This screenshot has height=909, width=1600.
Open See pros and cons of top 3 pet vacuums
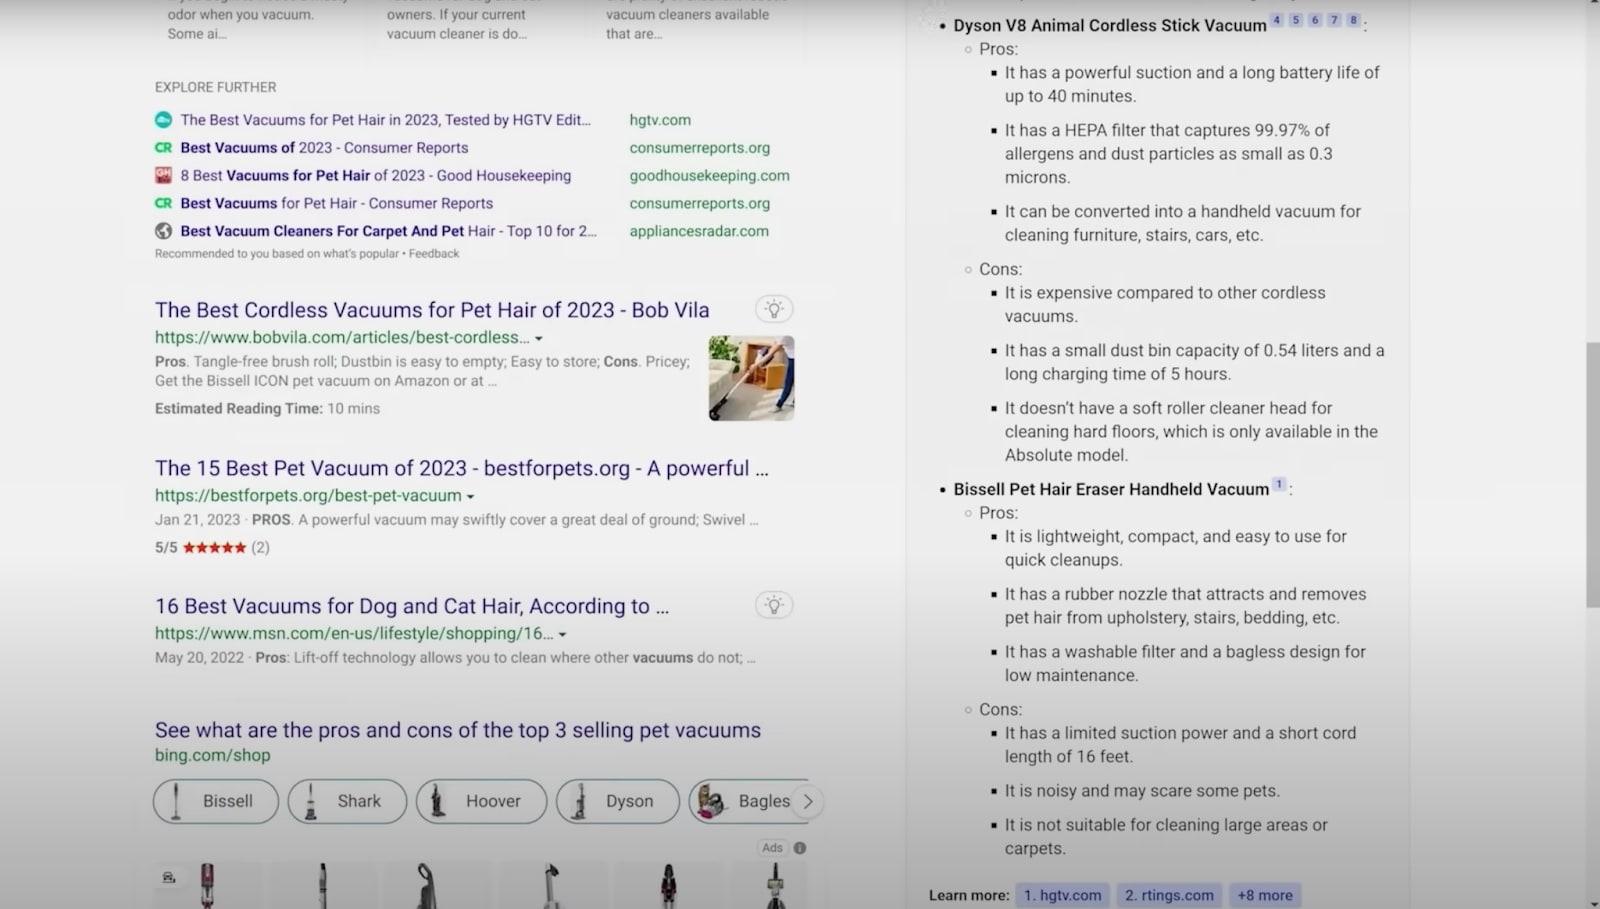click(458, 730)
